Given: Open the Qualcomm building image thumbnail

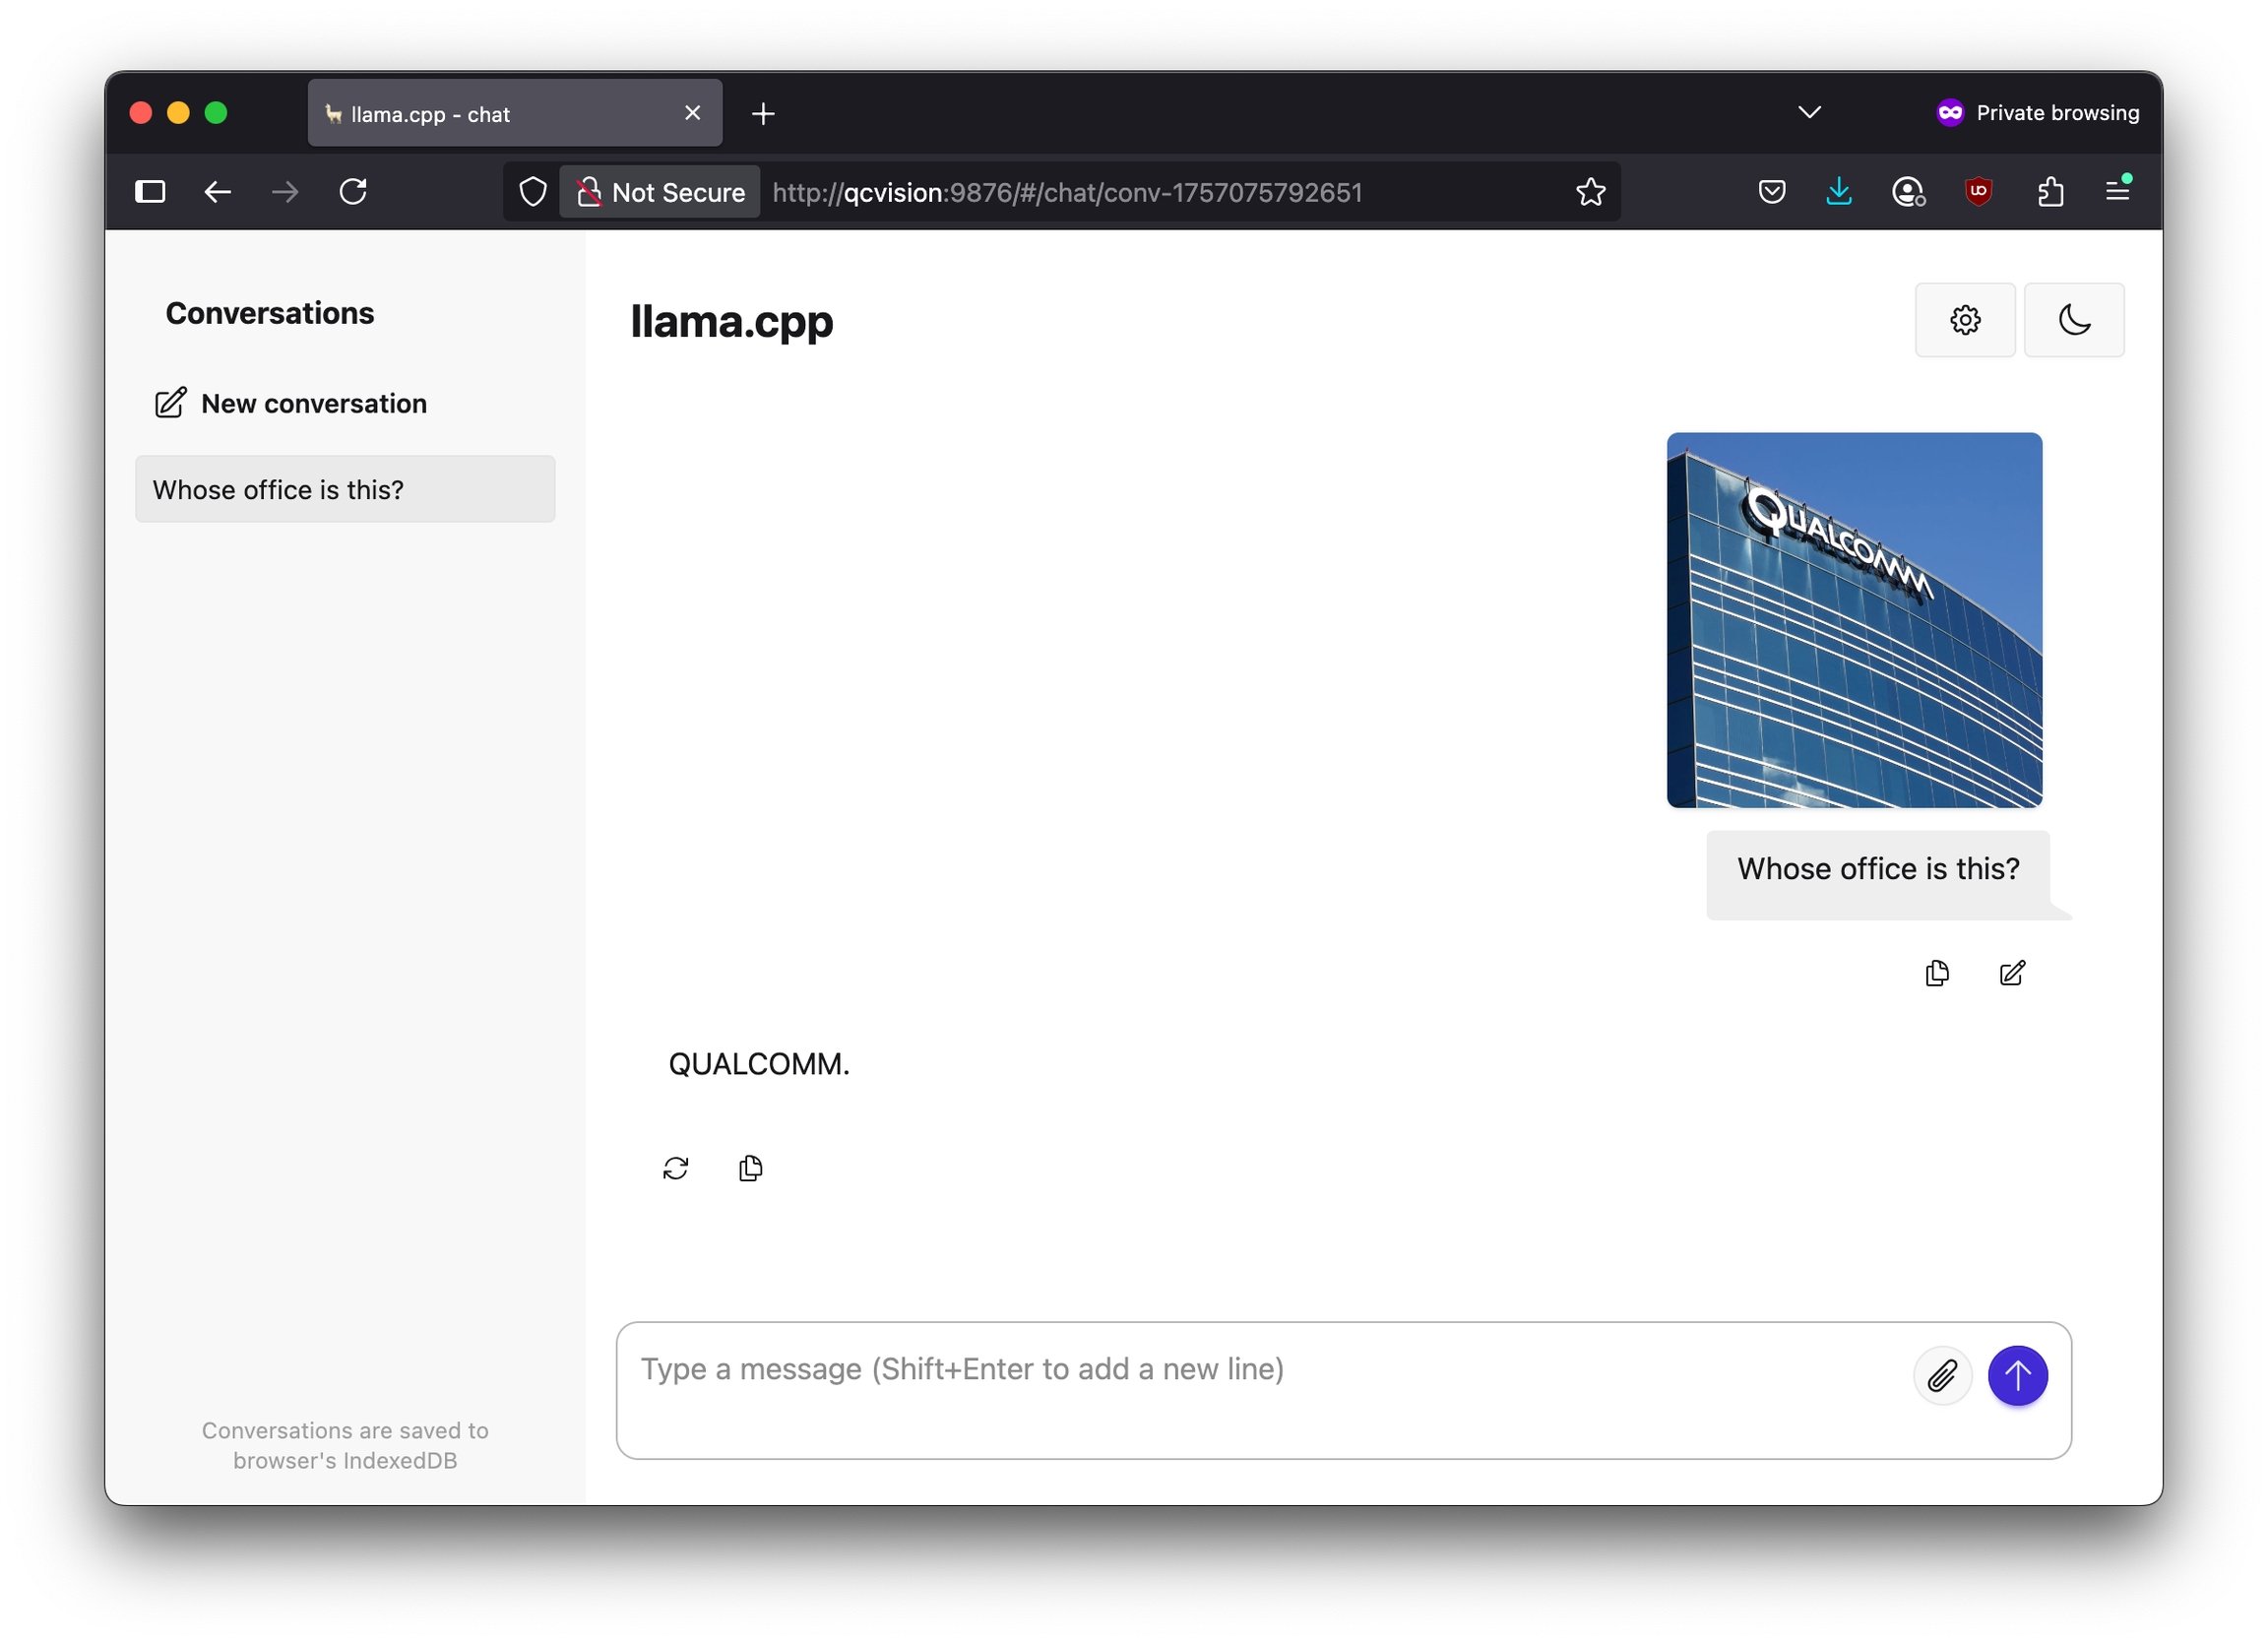Looking at the screenshot, I should [1854, 620].
